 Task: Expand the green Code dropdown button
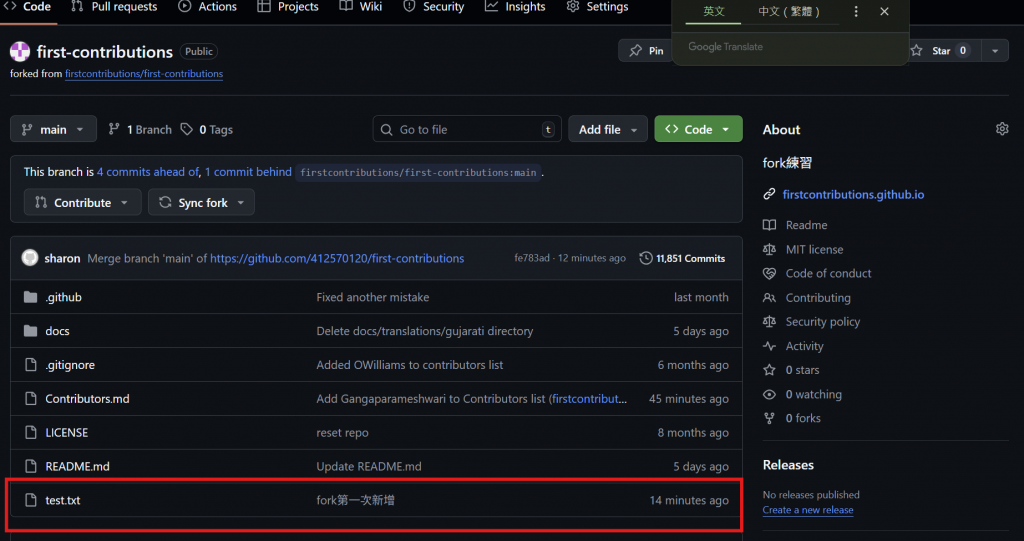point(698,129)
